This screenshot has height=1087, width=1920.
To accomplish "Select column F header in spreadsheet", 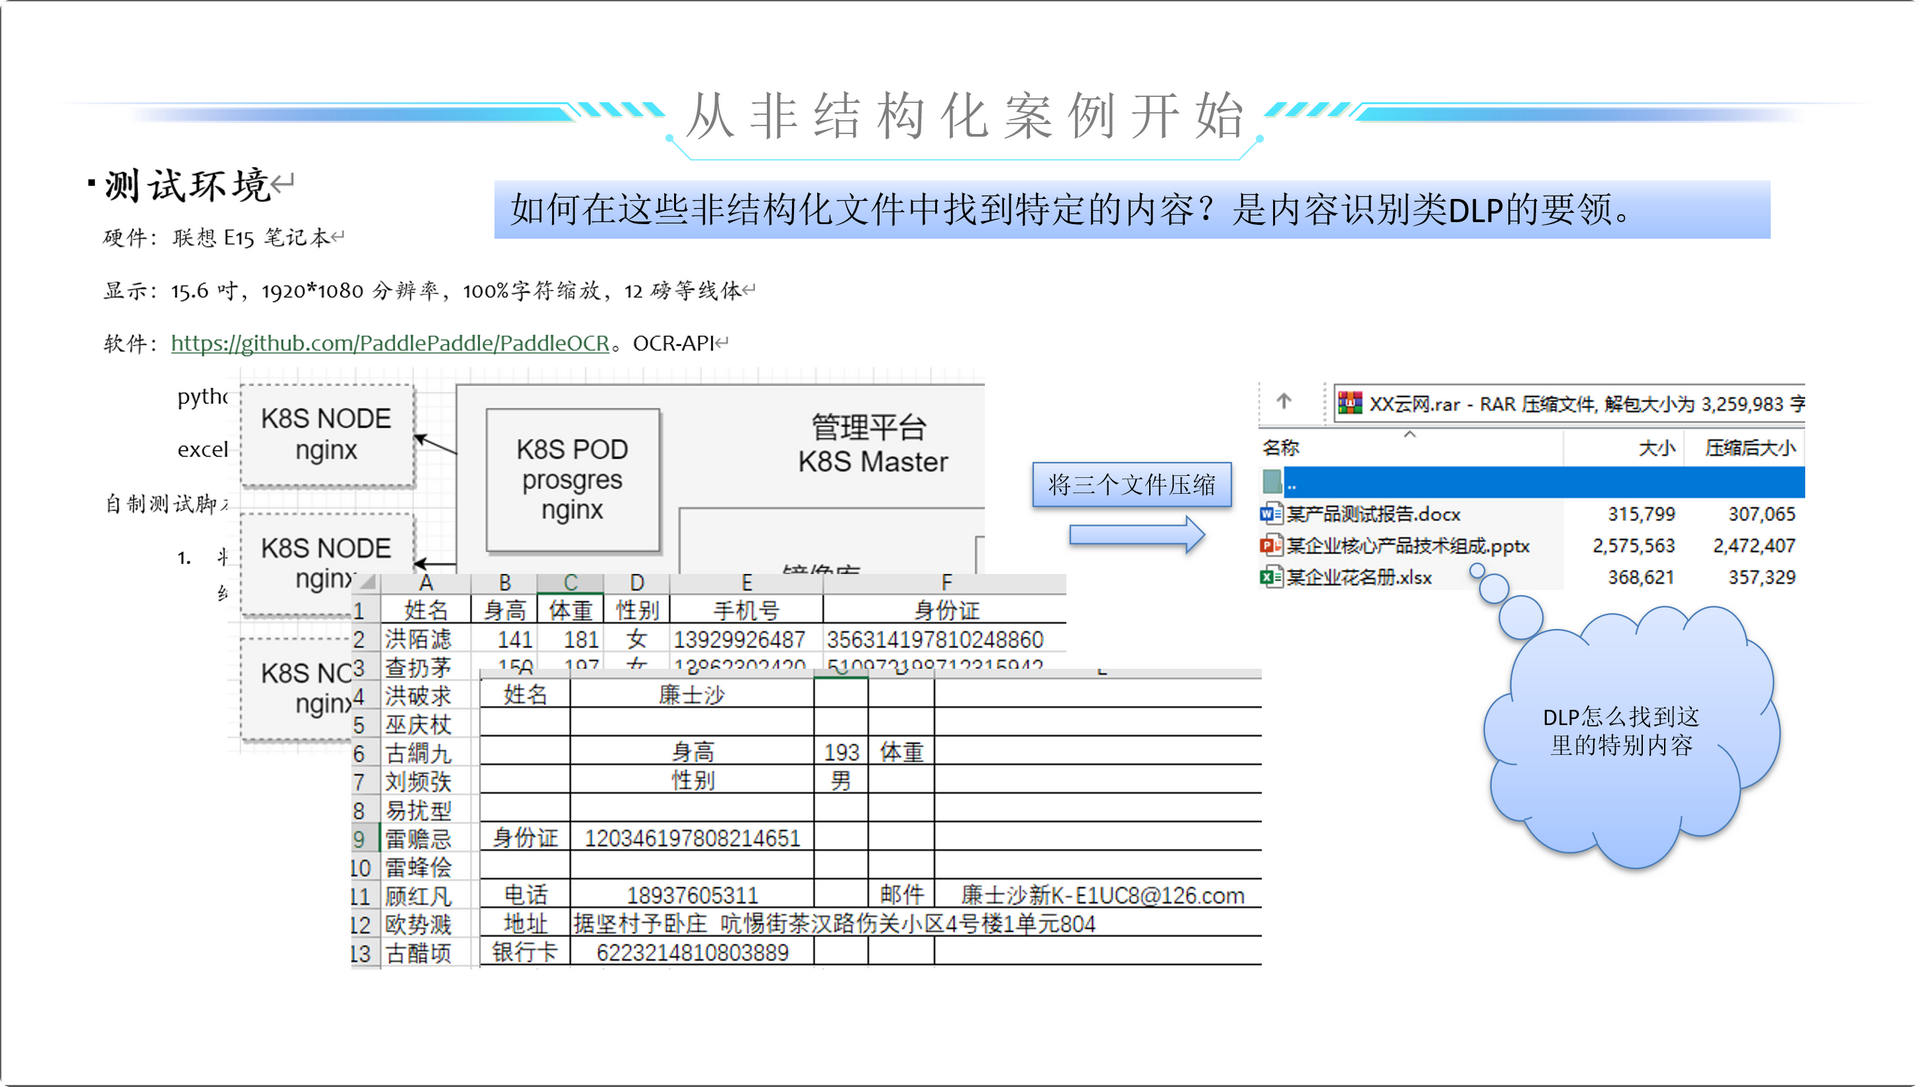I will (x=946, y=583).
